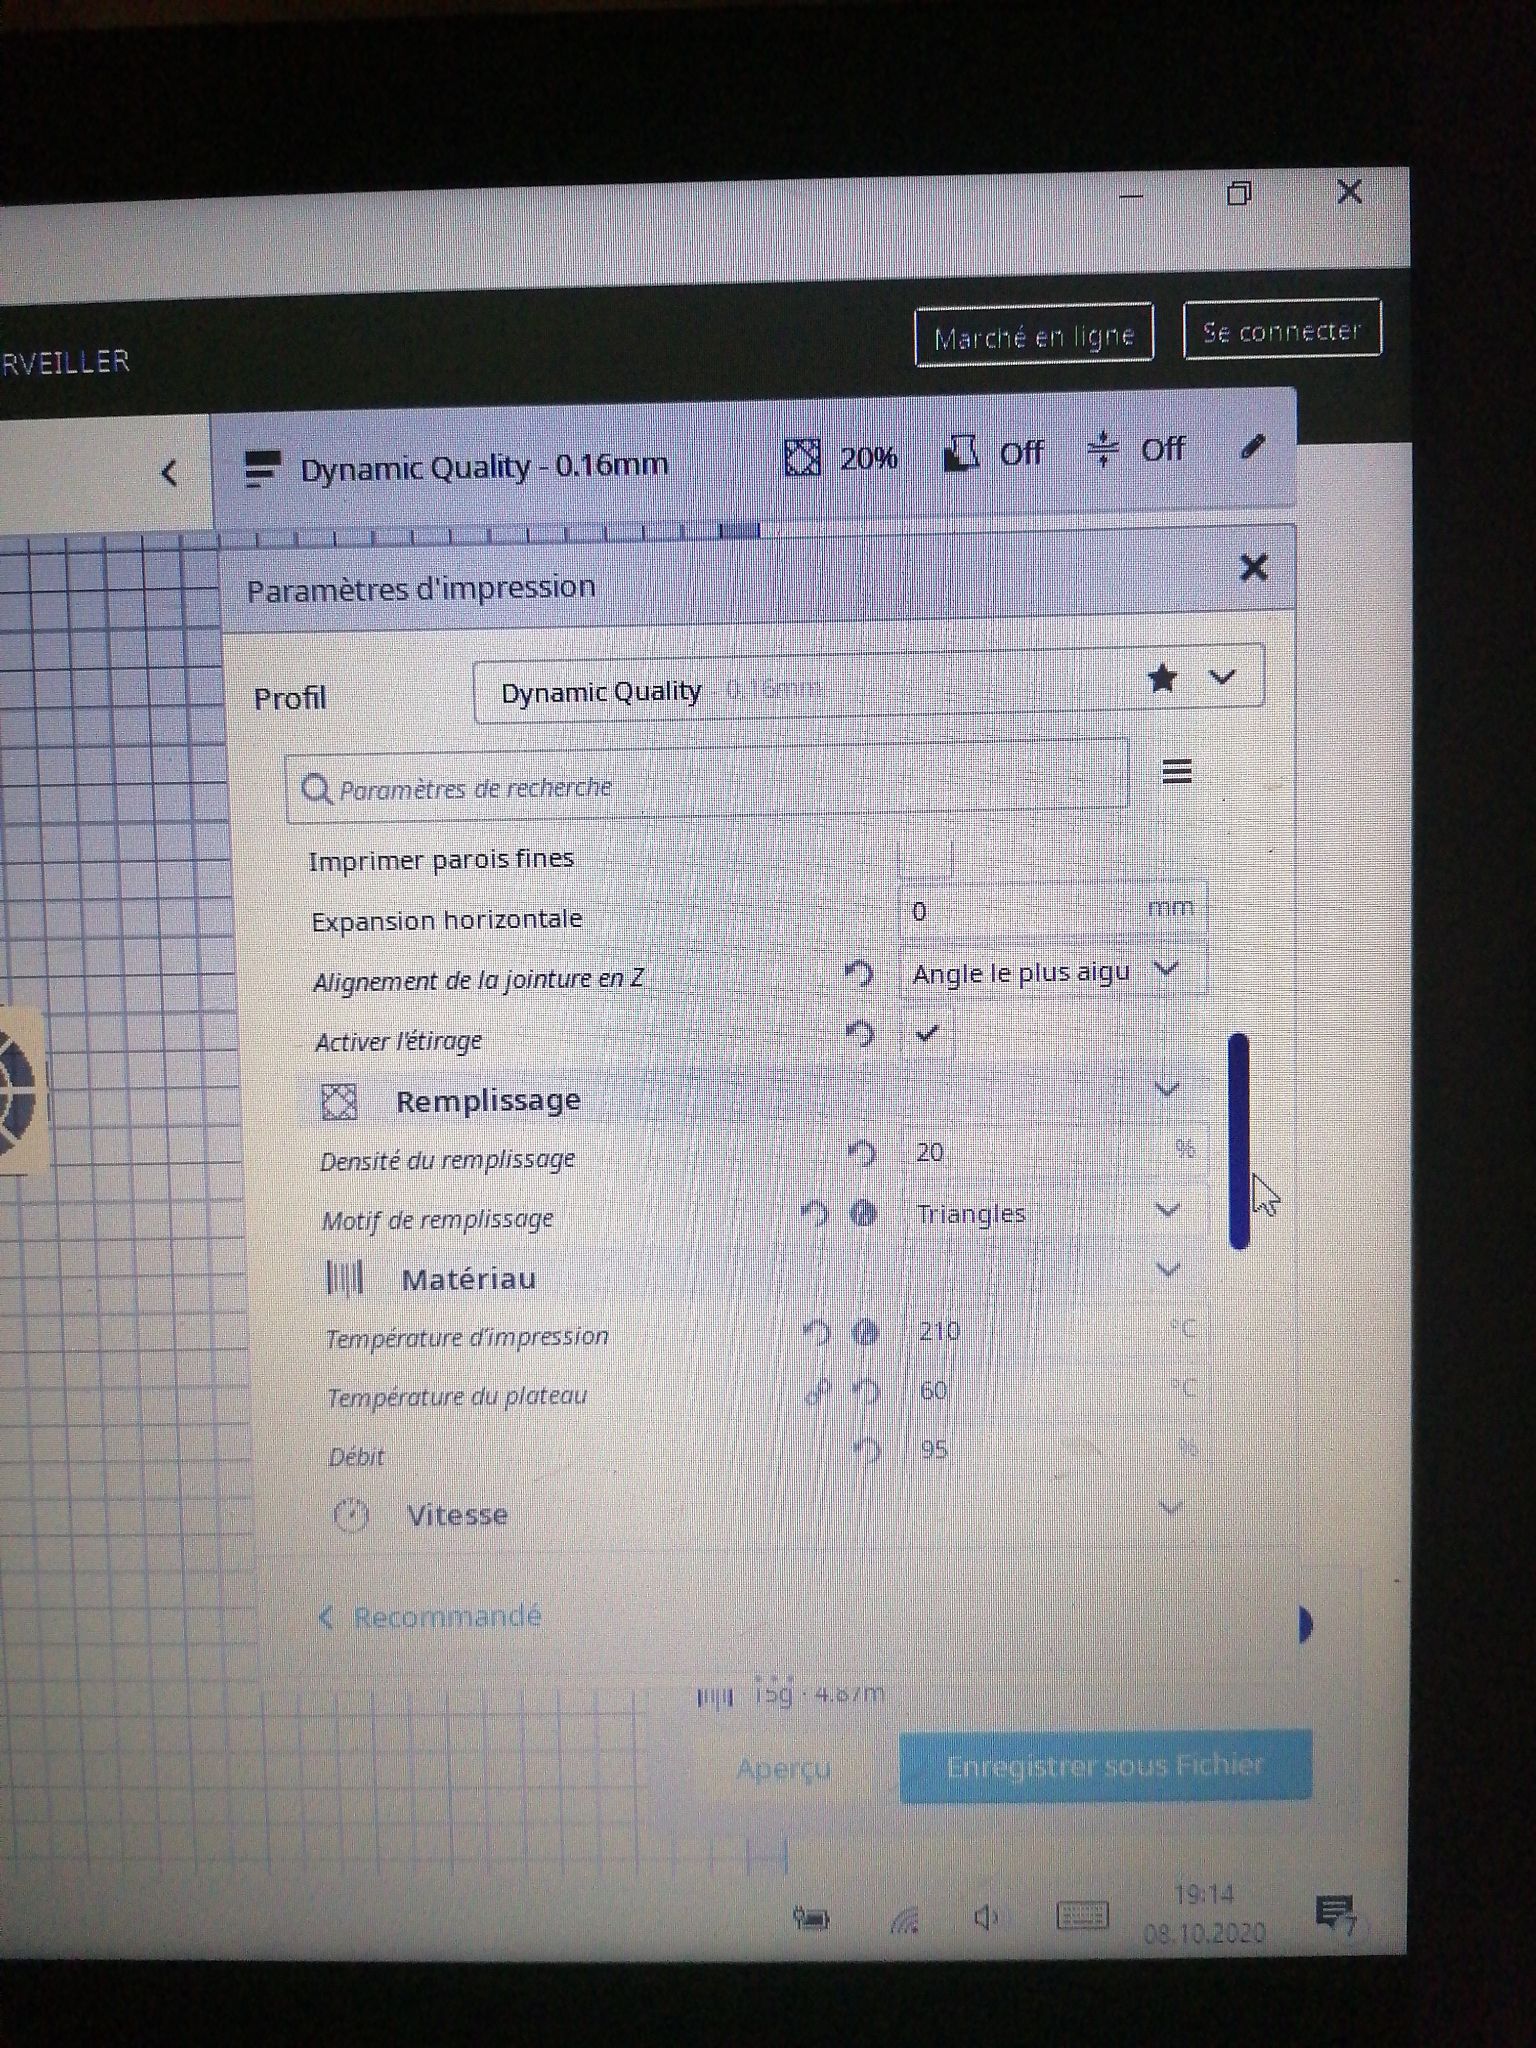Image resolution: width=1536 pixels, height=2048 pixels.
Task: Click the Densité du remplissage field
Action: [x=1056, y=1150]
